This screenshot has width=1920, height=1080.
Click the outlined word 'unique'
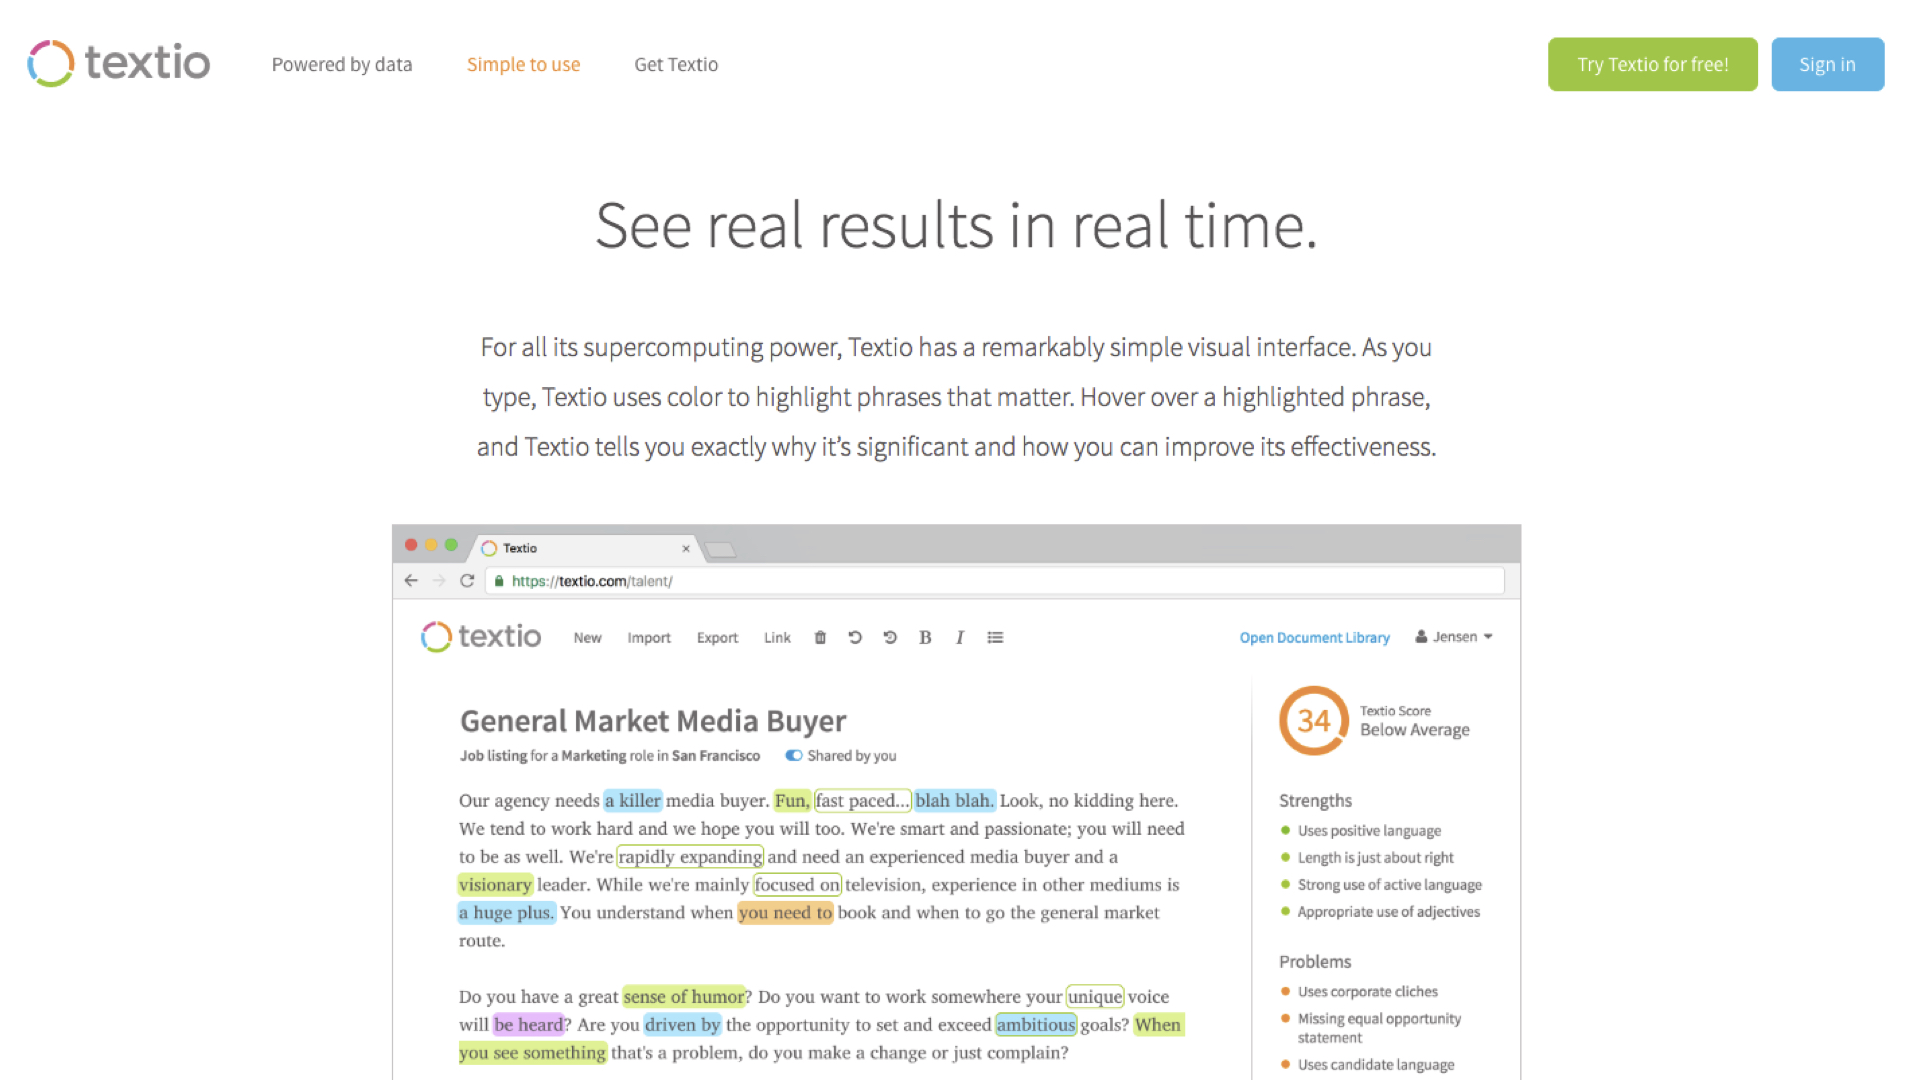click(1095, 996)
